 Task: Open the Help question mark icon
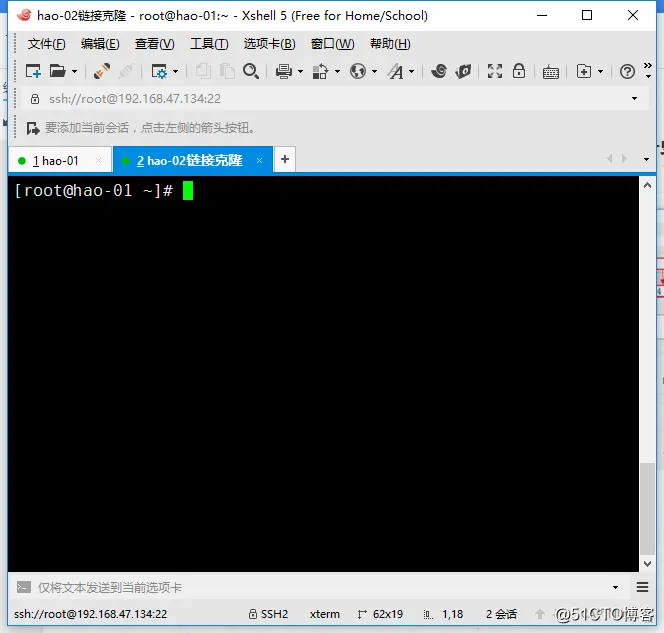(627, 72)
